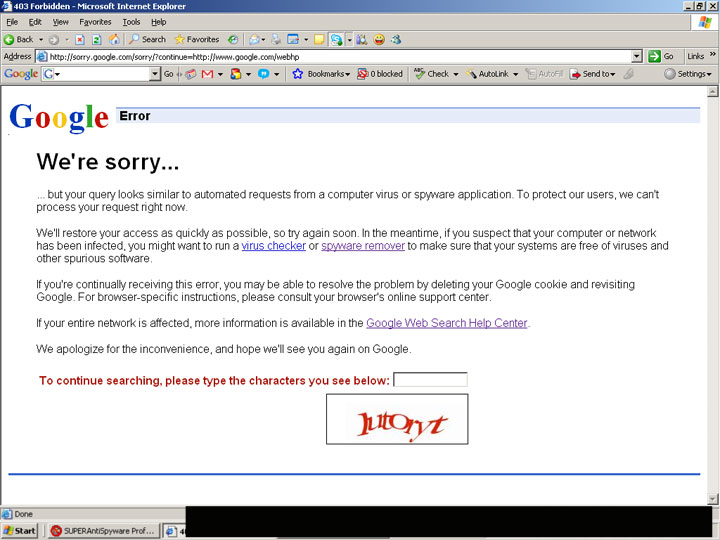Click the popup blocker '0 blocked' button

click(x=380, y=74)
